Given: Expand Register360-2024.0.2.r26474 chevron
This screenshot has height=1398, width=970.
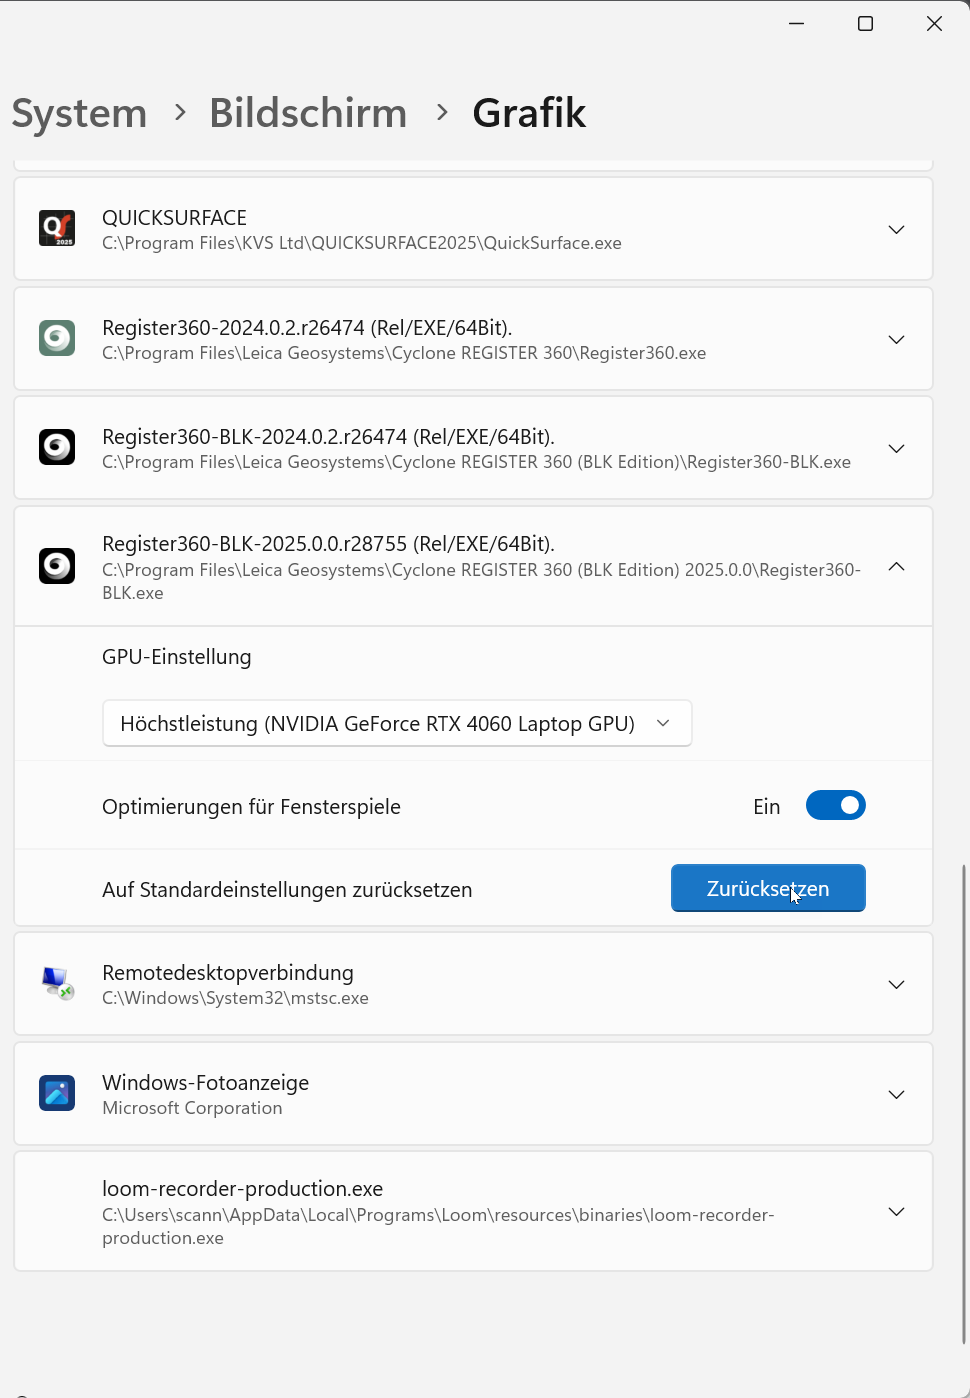Looking at the screenshot, I should click(897, 340).
